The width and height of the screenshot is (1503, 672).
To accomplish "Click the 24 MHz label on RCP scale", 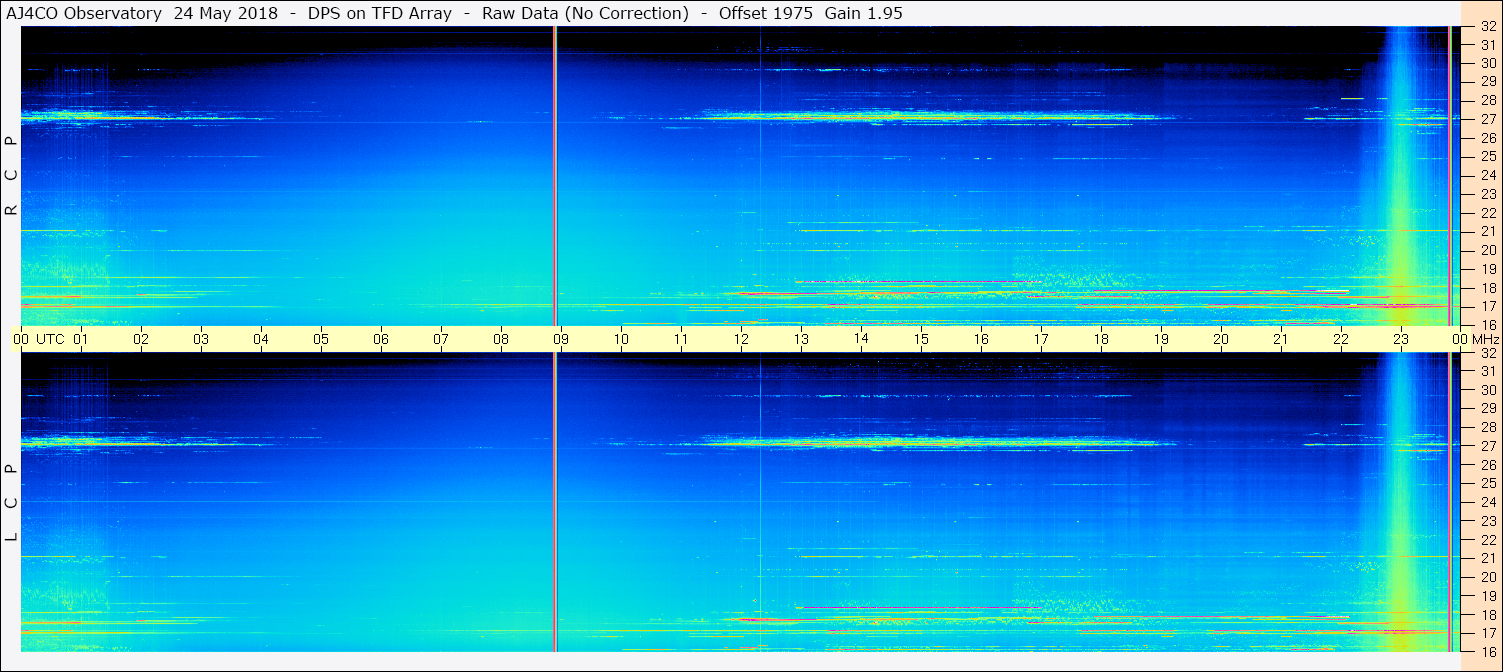I will click(1488, 176).
